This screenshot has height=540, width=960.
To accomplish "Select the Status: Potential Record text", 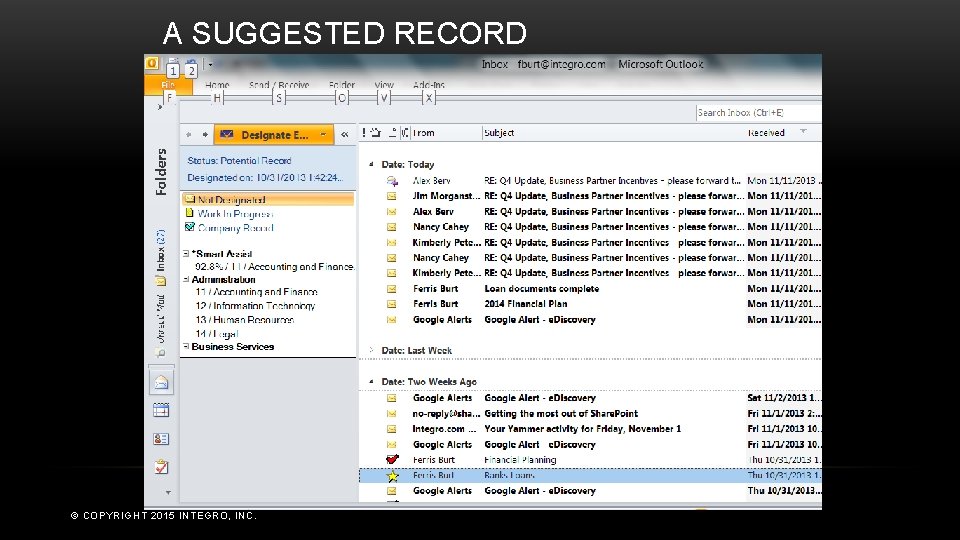I will (239, 160).
